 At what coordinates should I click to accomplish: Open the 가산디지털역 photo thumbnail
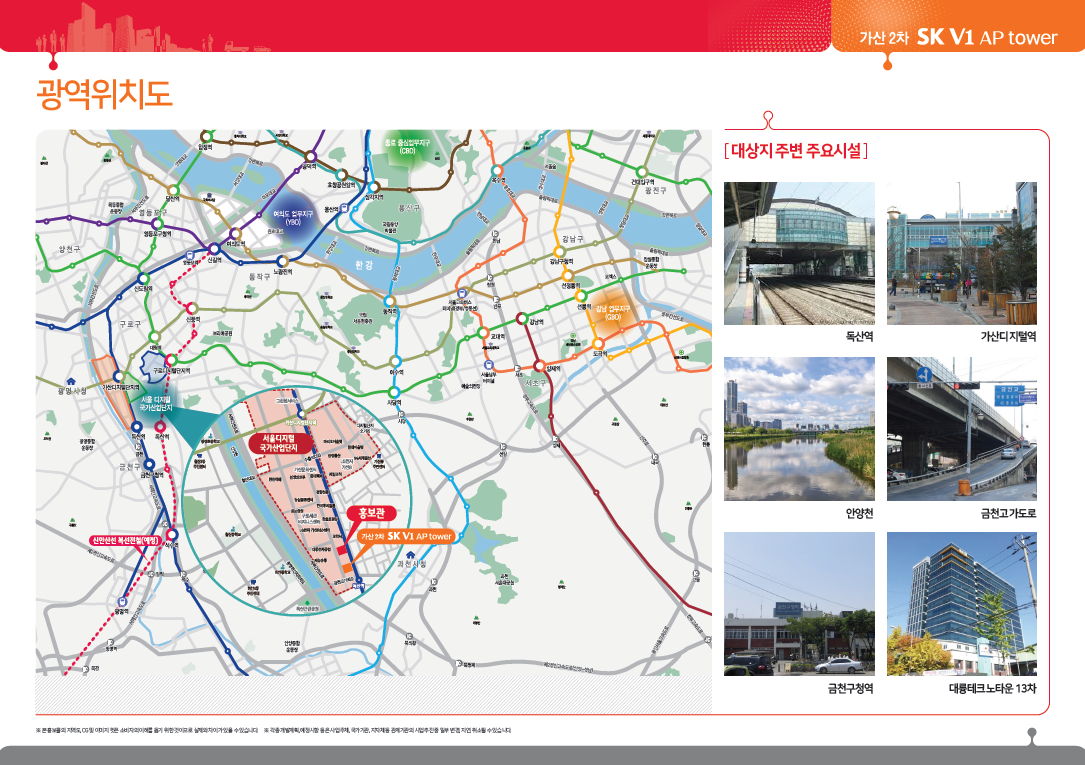click(962, 253)
